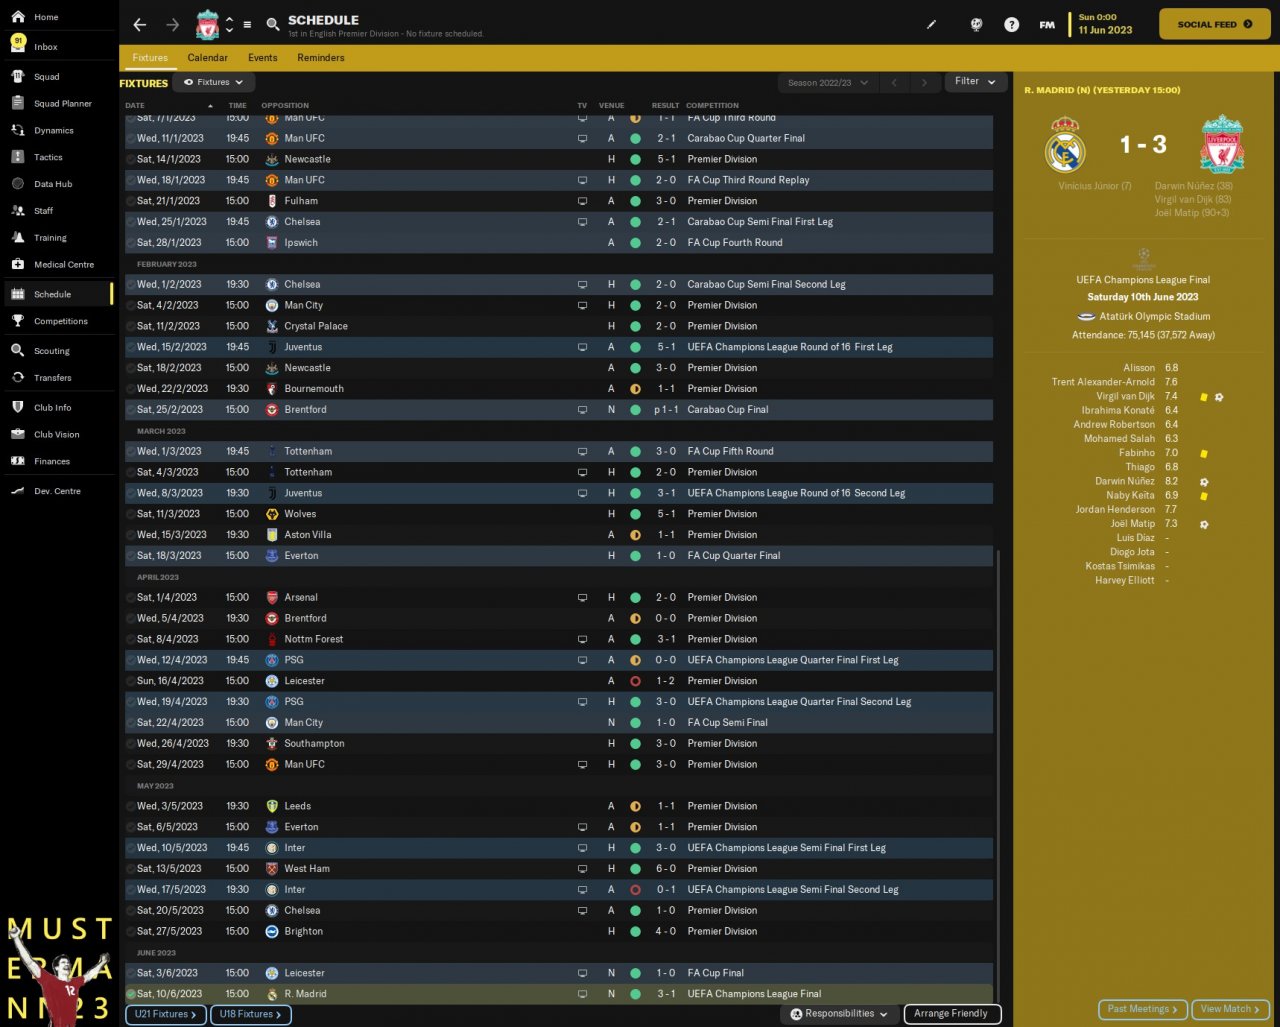1280x1027 pixels.
Task: Sort fixtures by the RESULT column header
Action: tap(665, 105)
